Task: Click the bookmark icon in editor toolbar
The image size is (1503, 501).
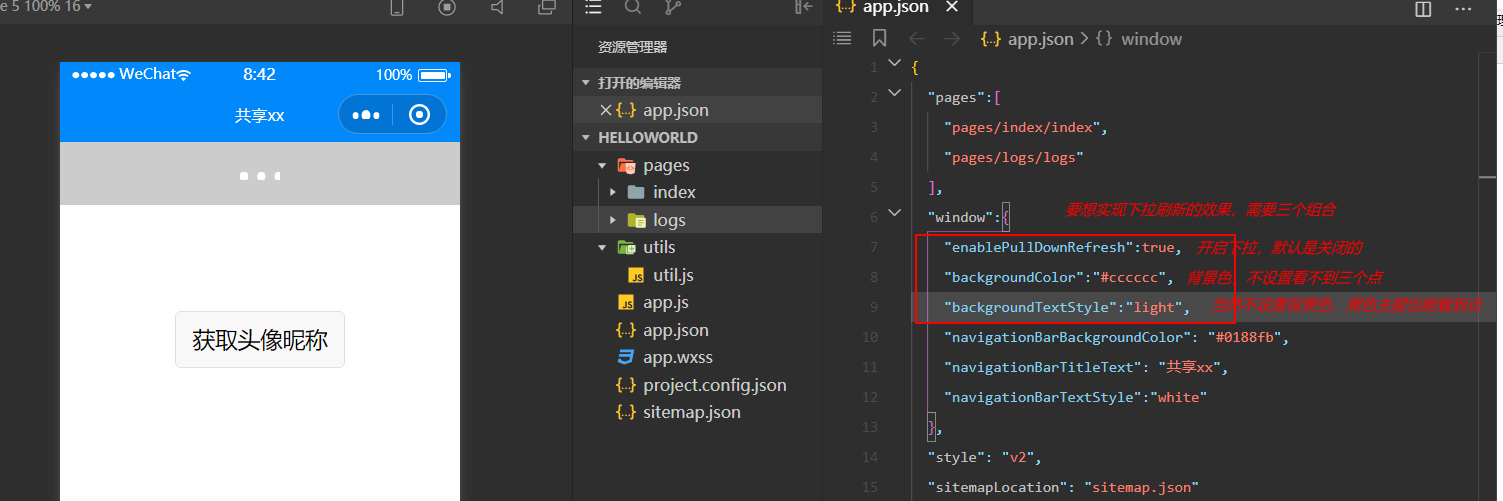Action: [879, 39]
